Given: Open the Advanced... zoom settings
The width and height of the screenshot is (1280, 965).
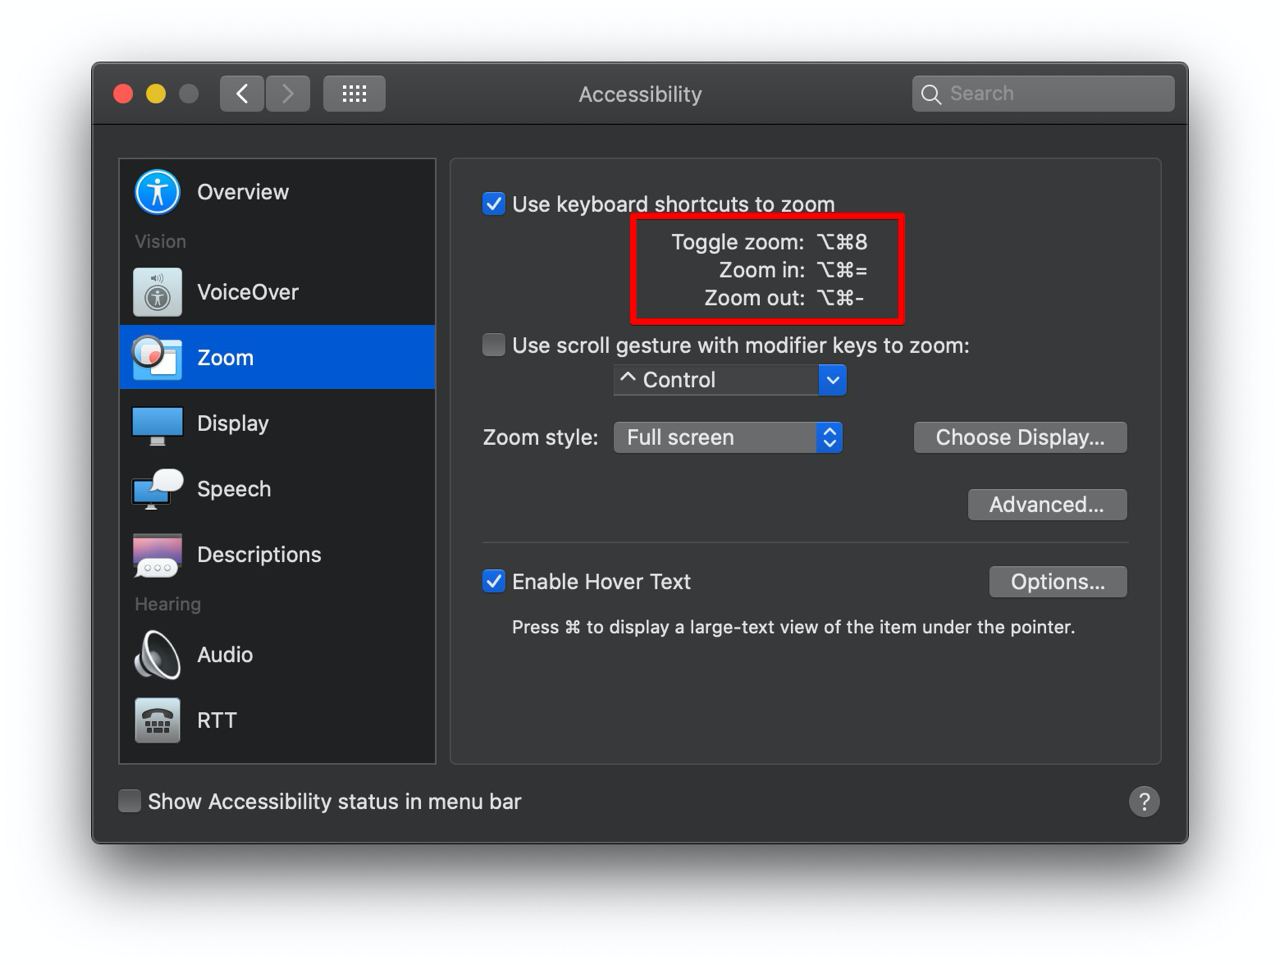Looking at the screenshot, I should coord(1047,504).
